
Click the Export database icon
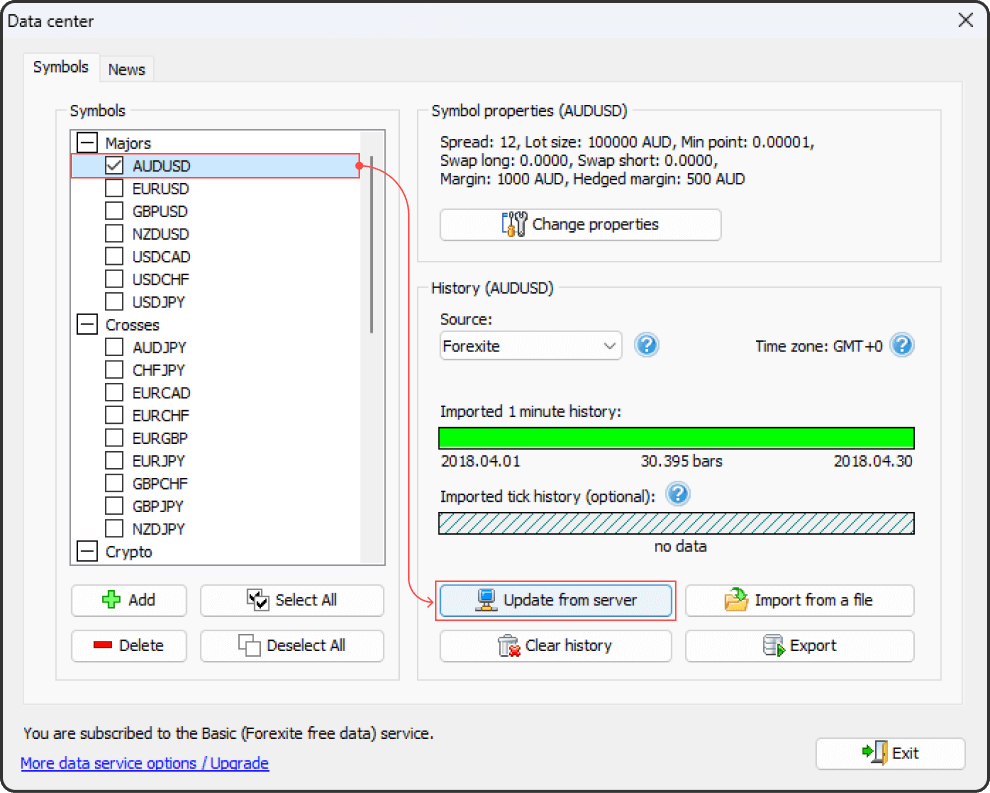click(x=773, y=646)
